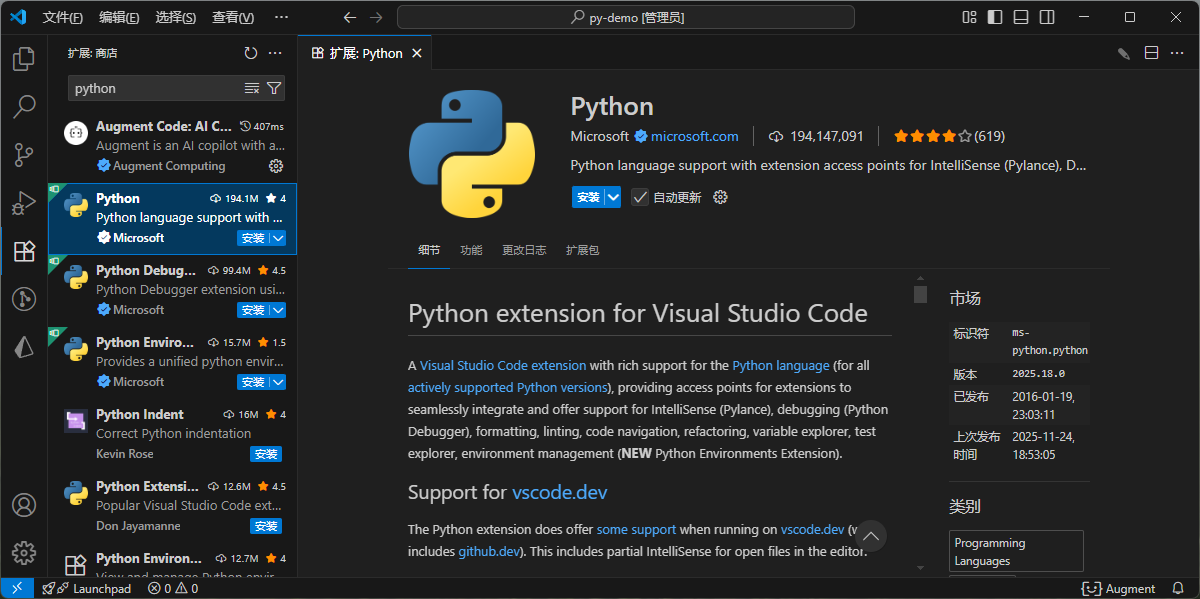The image size is (1200, 599).
Task: Clear extension search results icon
Action: coord(252,88)
